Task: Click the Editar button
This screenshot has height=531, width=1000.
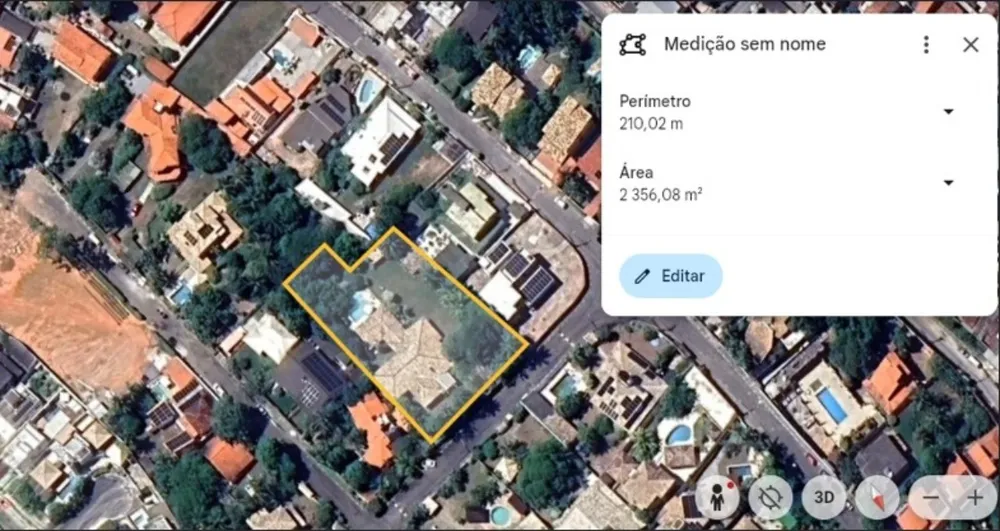Action: 671,276
